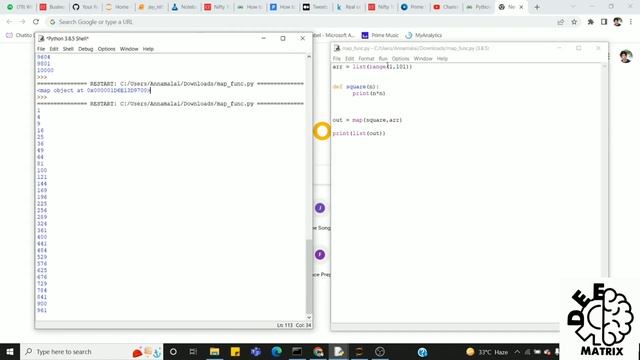Image resolution: width=640 pixels, height=360 pixels.
Task: Reload the Chrome page
Action: pyautogui.click(x=36, y=22)
